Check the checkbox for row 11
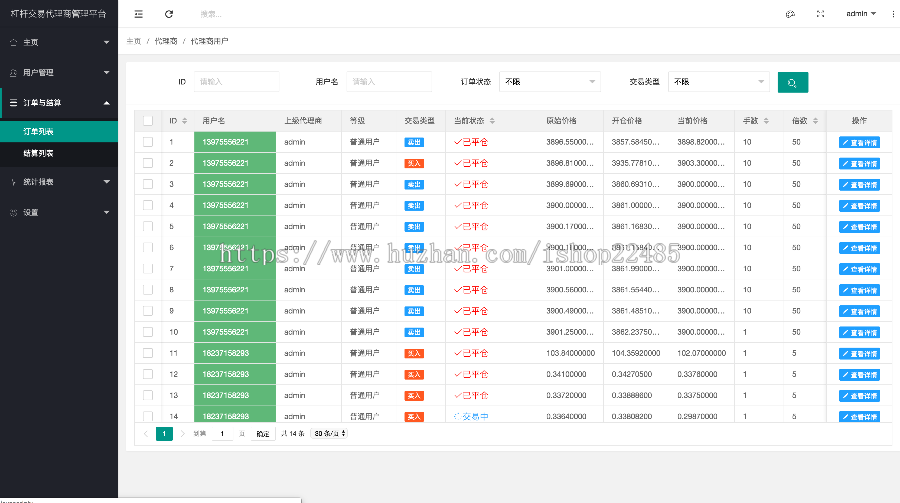Viewport: 900px width, 503px height. pos(148,353)
